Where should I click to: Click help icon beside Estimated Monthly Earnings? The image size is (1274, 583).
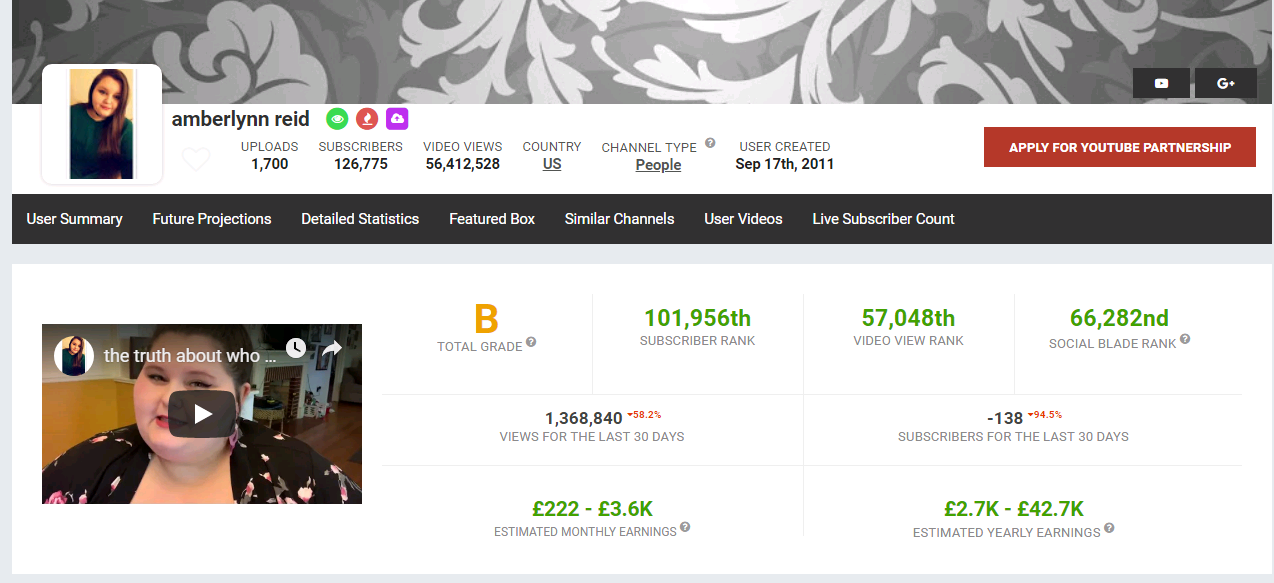(685, 527)
